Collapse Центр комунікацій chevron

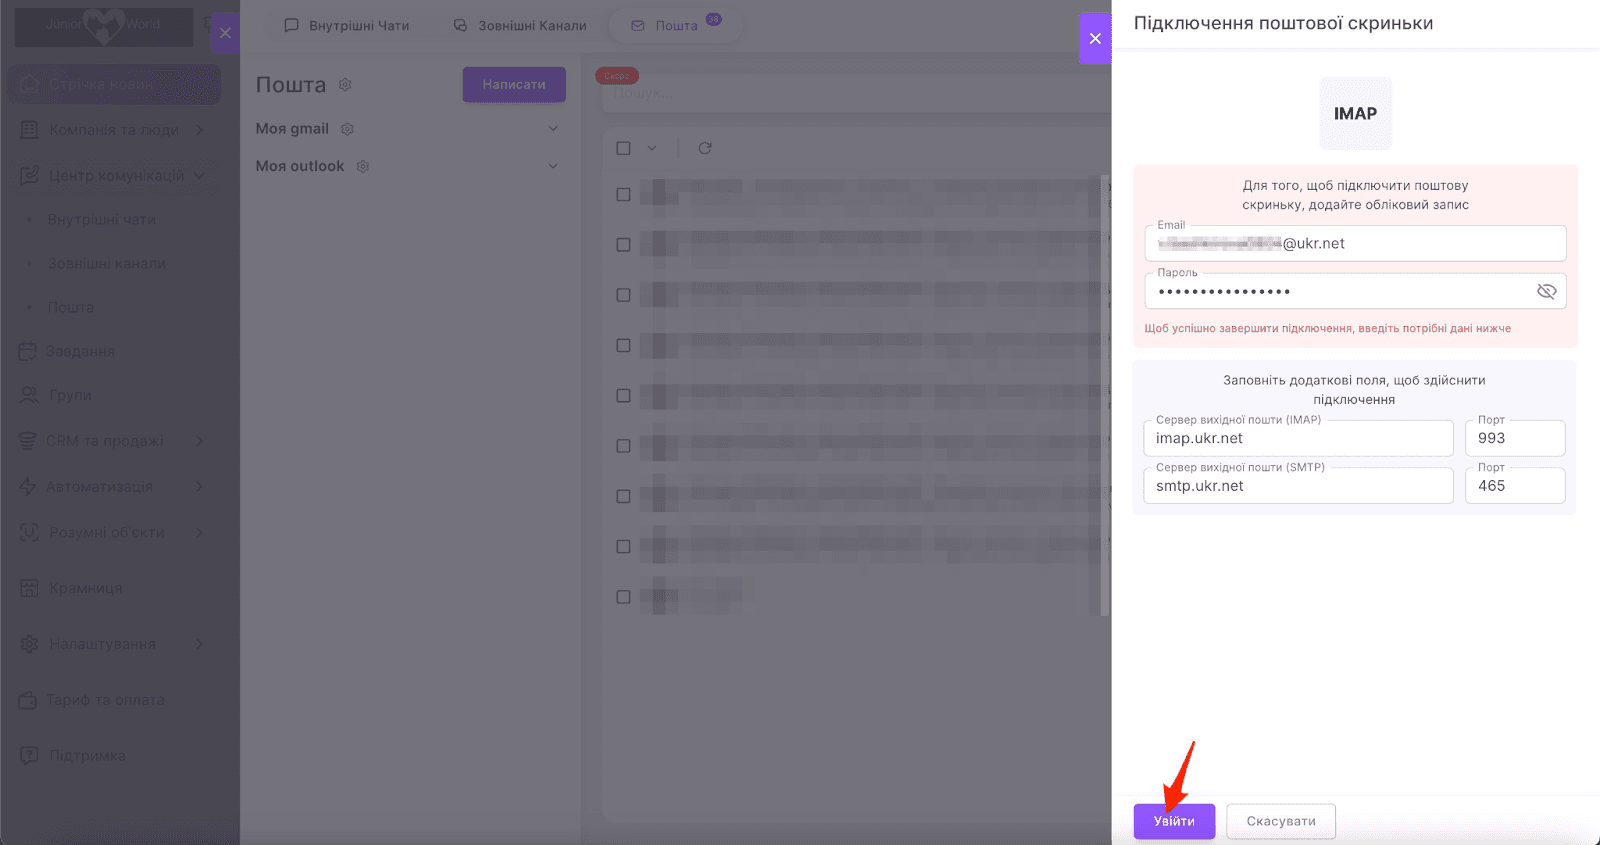[x=199, y=175]
